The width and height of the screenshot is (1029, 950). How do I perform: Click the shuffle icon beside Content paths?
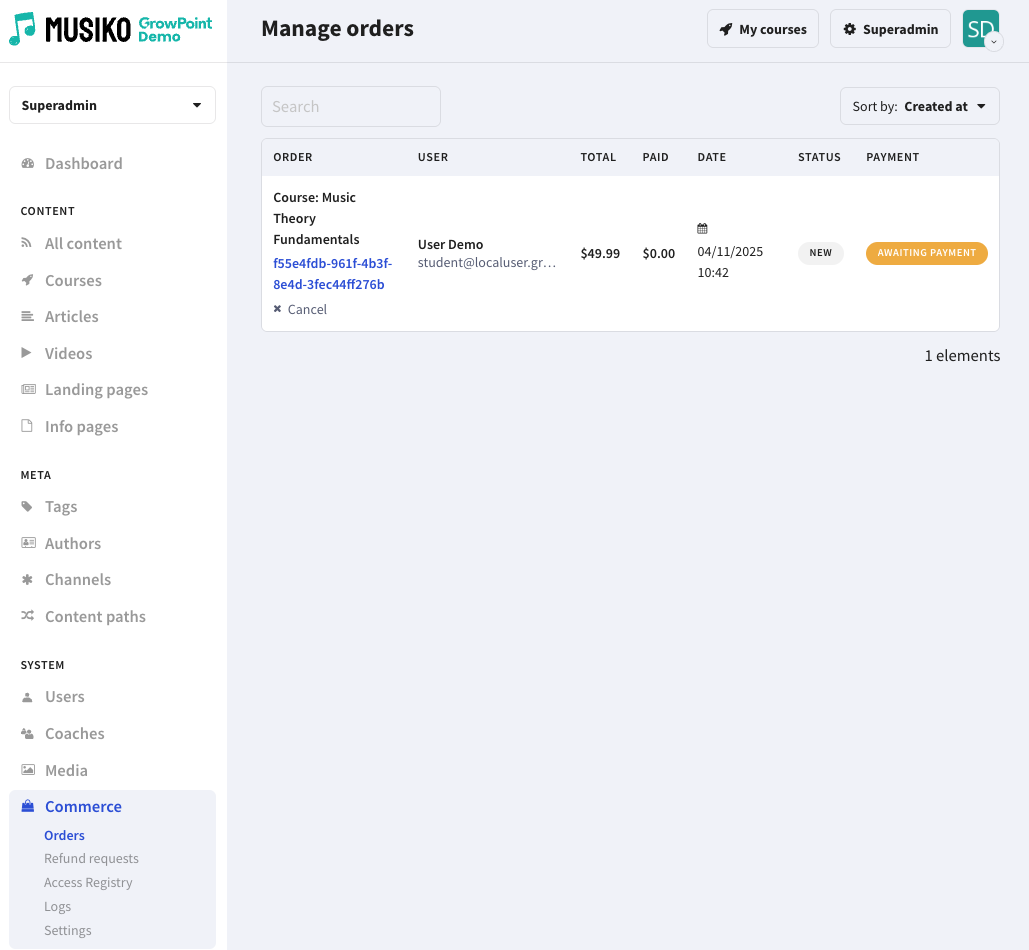[x=28, y=616]
